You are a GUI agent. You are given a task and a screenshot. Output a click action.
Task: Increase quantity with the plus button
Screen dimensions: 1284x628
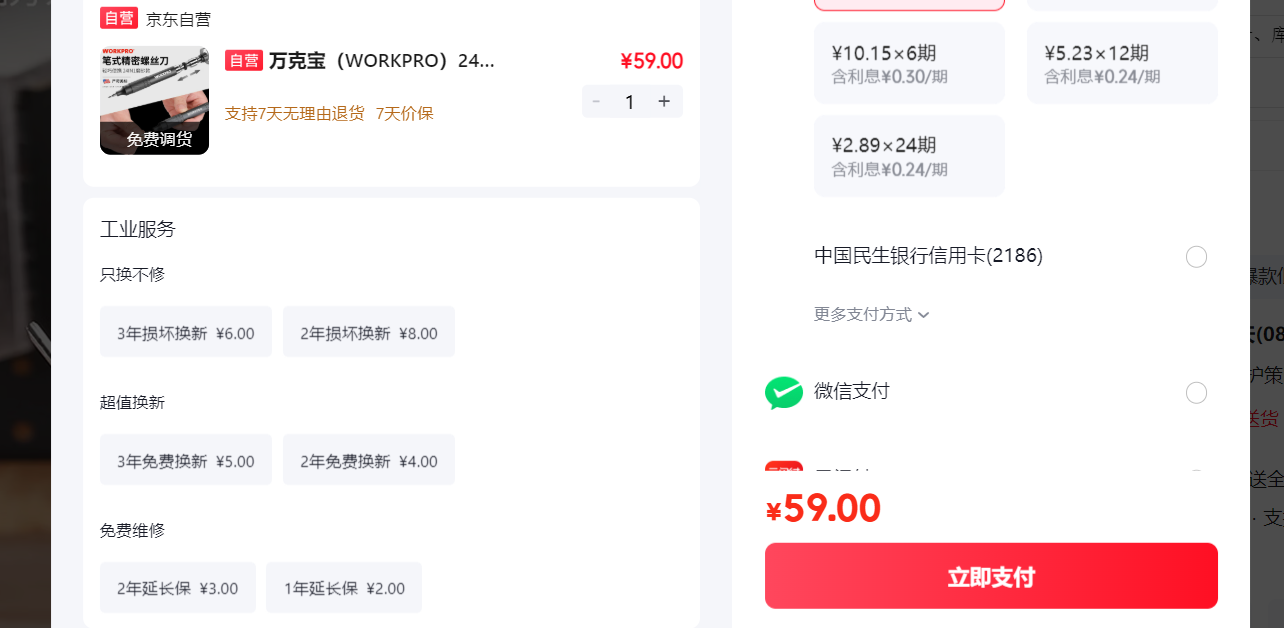coord(664,102)
